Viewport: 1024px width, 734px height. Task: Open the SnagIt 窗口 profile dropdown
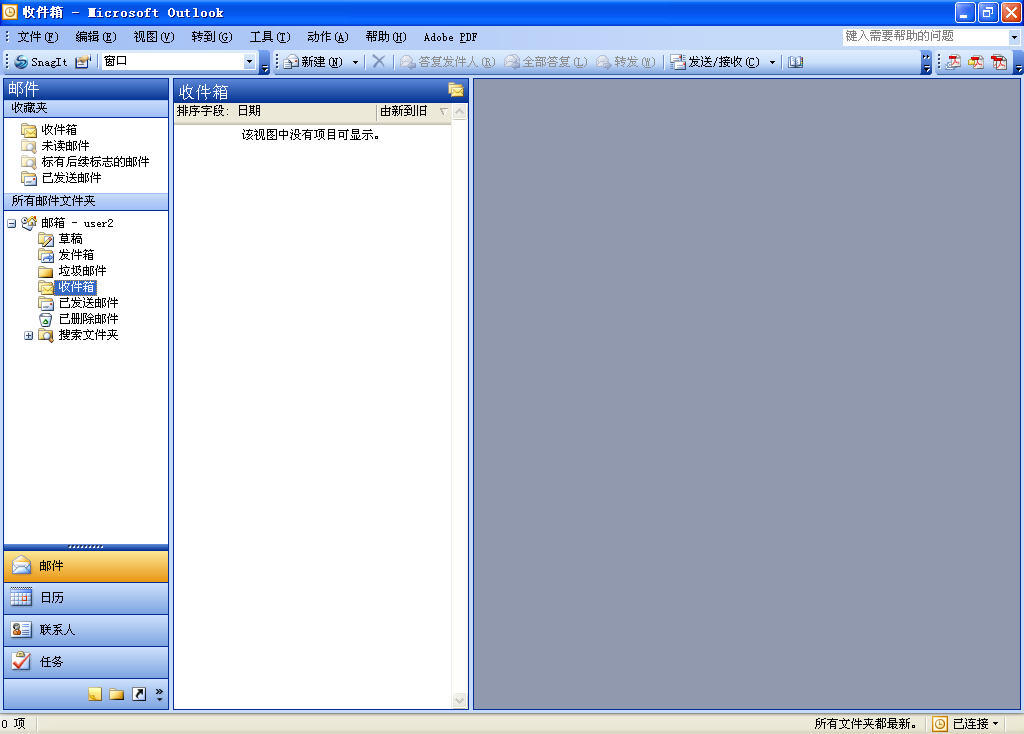(249, 62)
